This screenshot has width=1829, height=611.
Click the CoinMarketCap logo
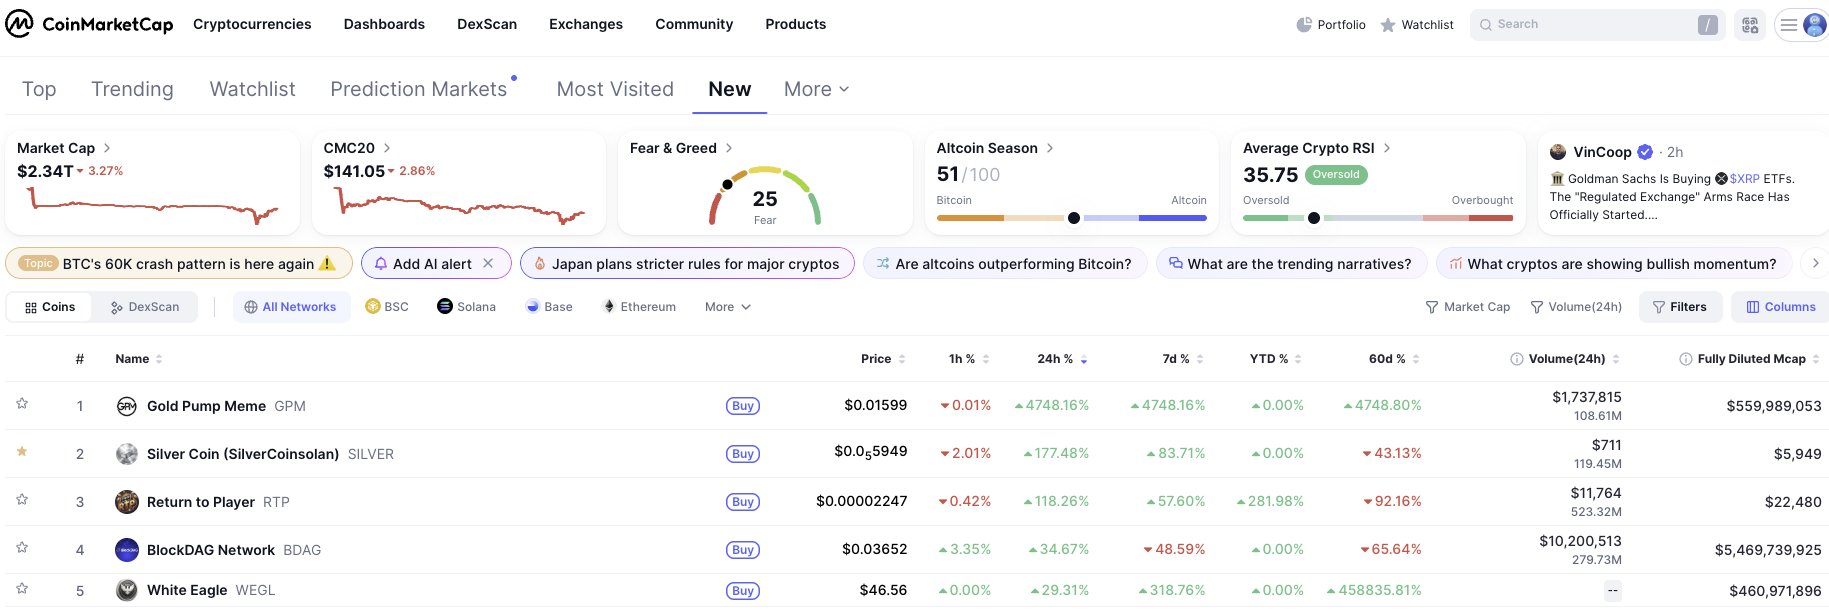[x=89, y=24]
